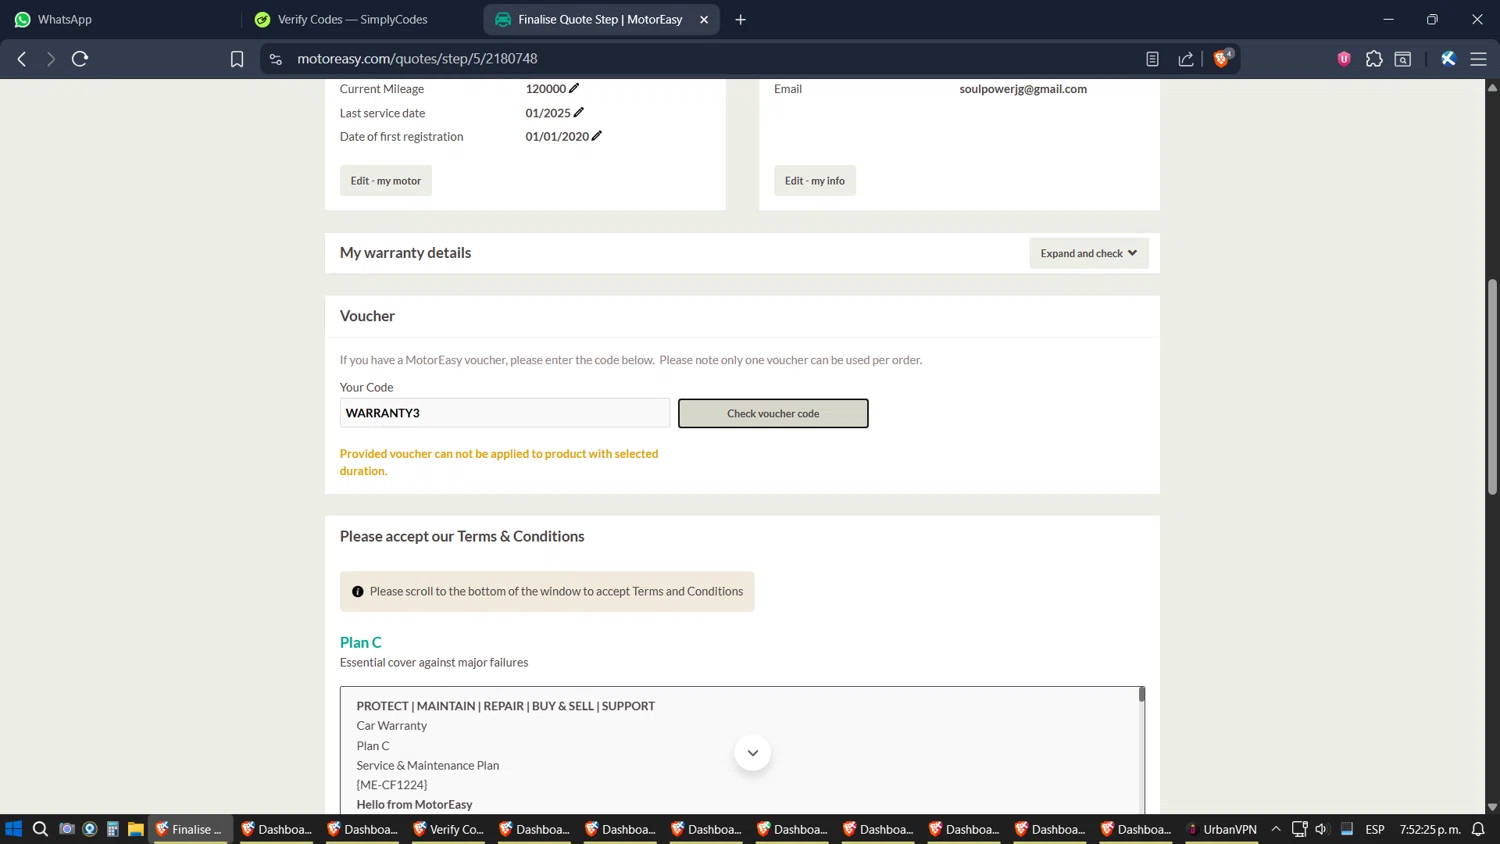Image resolution: width=1500 pixels, height=844 pixels.
Task: Click 'Hello from MotorEasy' text
Action: (x=414, y=804)
